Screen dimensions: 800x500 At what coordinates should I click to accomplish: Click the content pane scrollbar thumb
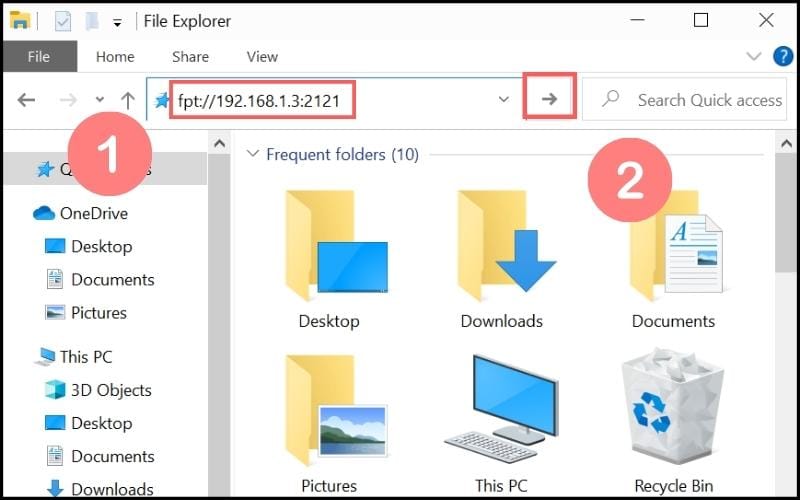(x=786, y=213)
